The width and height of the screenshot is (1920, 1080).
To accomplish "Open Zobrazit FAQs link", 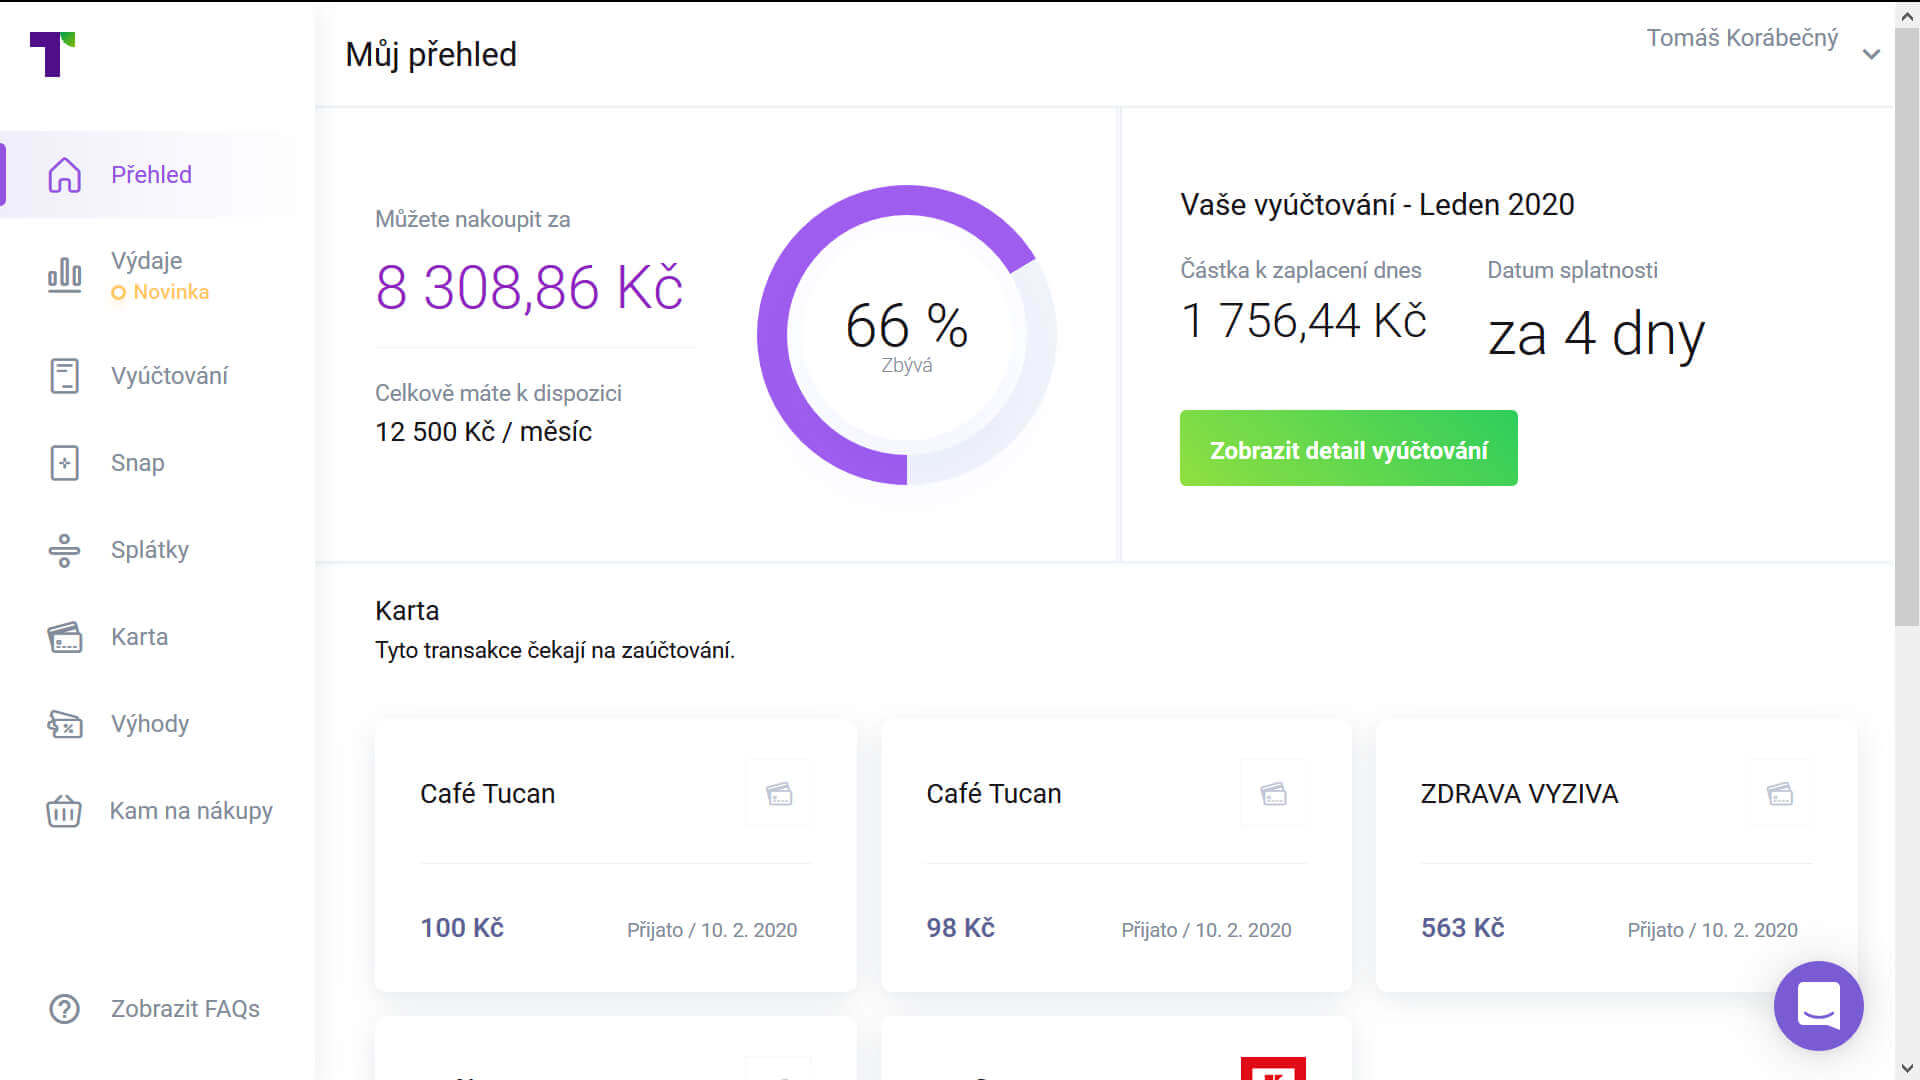I will (185, 1009).
